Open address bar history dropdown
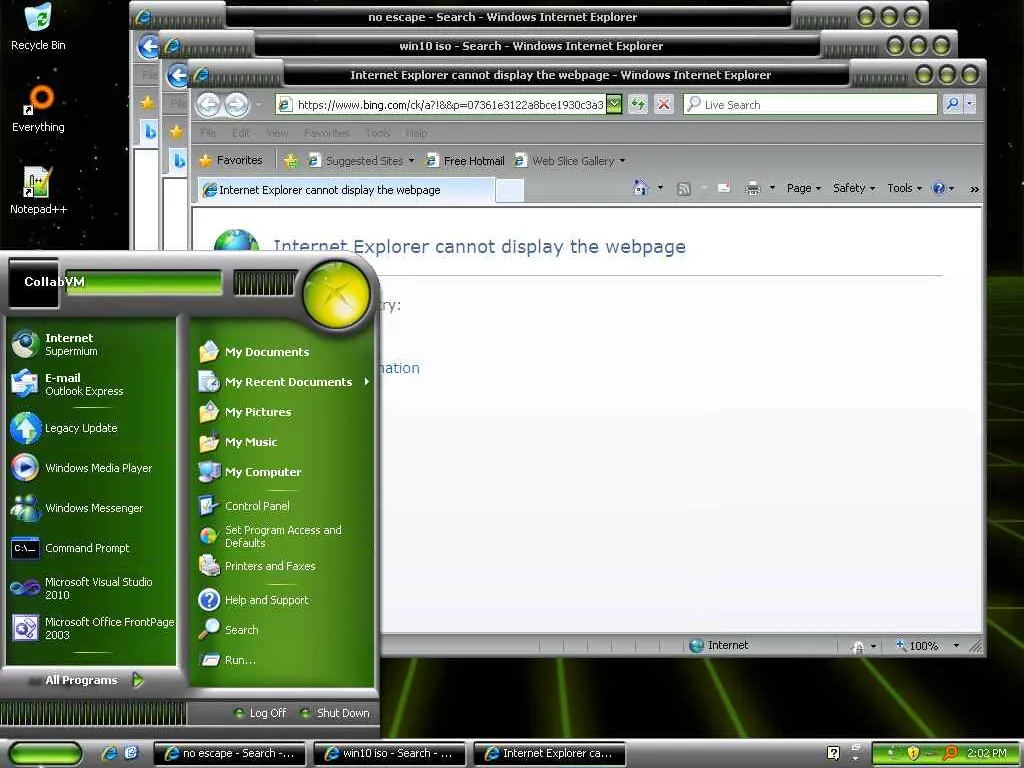Viewport: 1024px width, 768px height. click(x=614, y=104)
